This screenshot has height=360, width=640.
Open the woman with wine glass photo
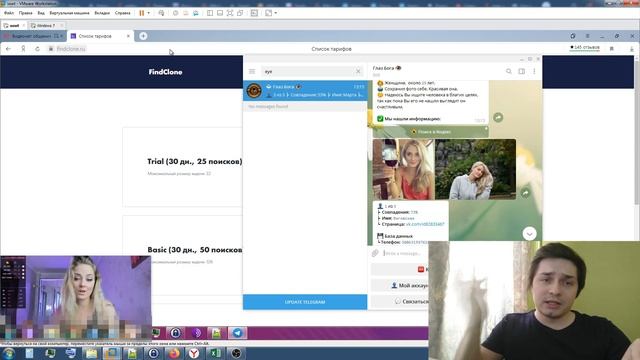click(403, 169)
